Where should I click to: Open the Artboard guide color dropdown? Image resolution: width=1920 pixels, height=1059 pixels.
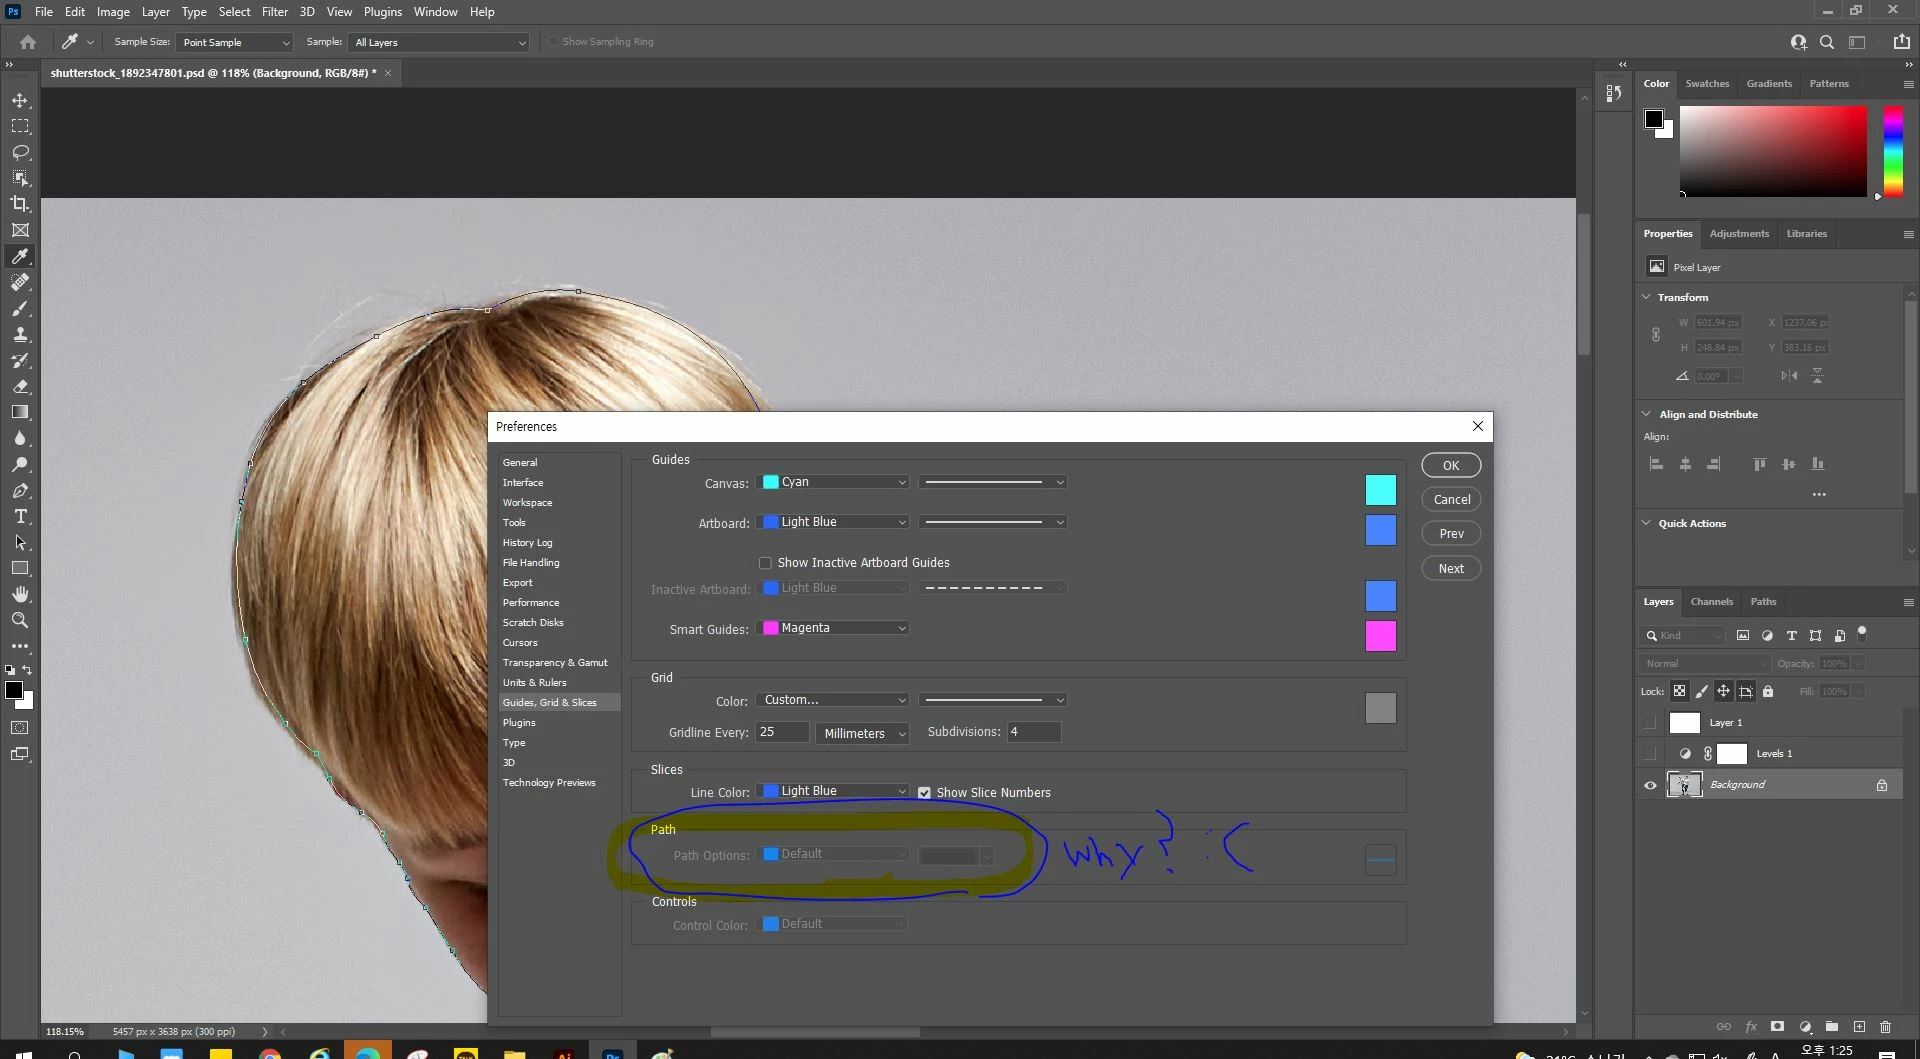coord(834,522)
